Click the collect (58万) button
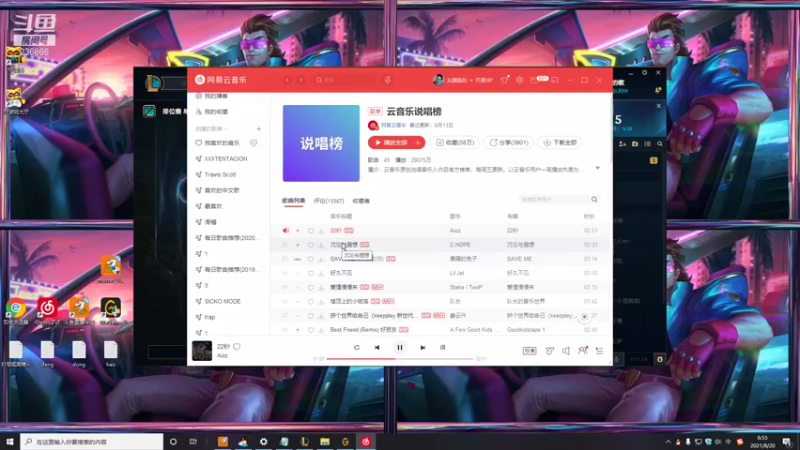This screenshot has width=800, height=450. tap(455, 143)
